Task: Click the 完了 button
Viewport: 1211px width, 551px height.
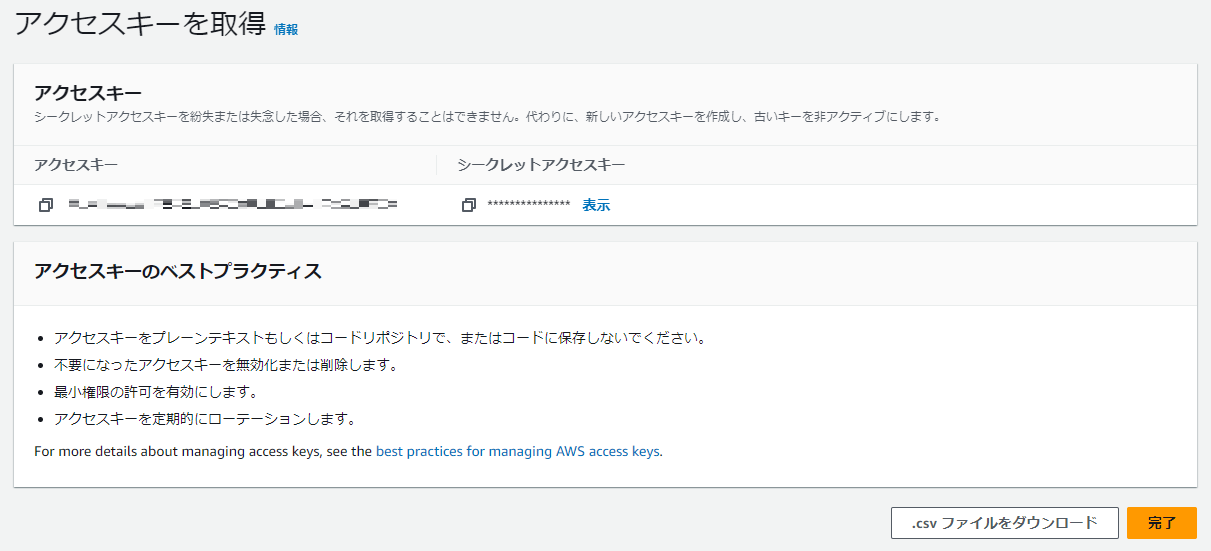Action: [1161, 523]
